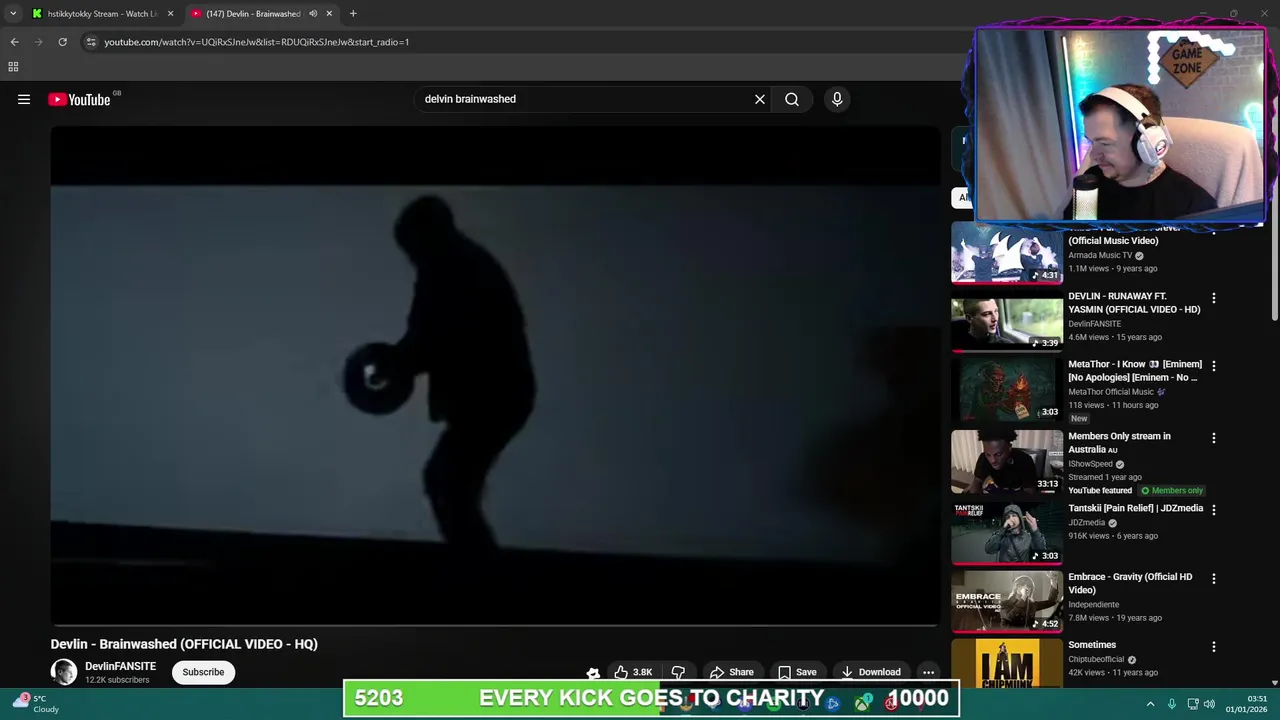The height and width of the screenshot is (720, 1280).
Task: Click the video progress bar
Action: [495, 624]
